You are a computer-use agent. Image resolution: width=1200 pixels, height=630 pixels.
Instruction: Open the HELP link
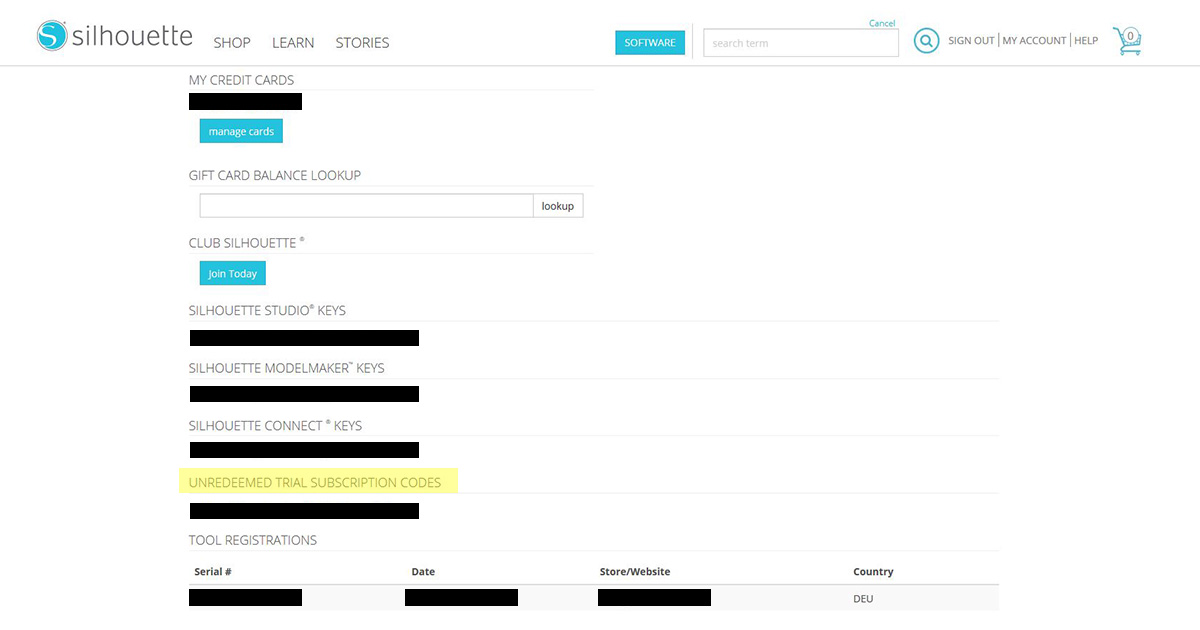pyautogui.click(x=1086, y=41)
